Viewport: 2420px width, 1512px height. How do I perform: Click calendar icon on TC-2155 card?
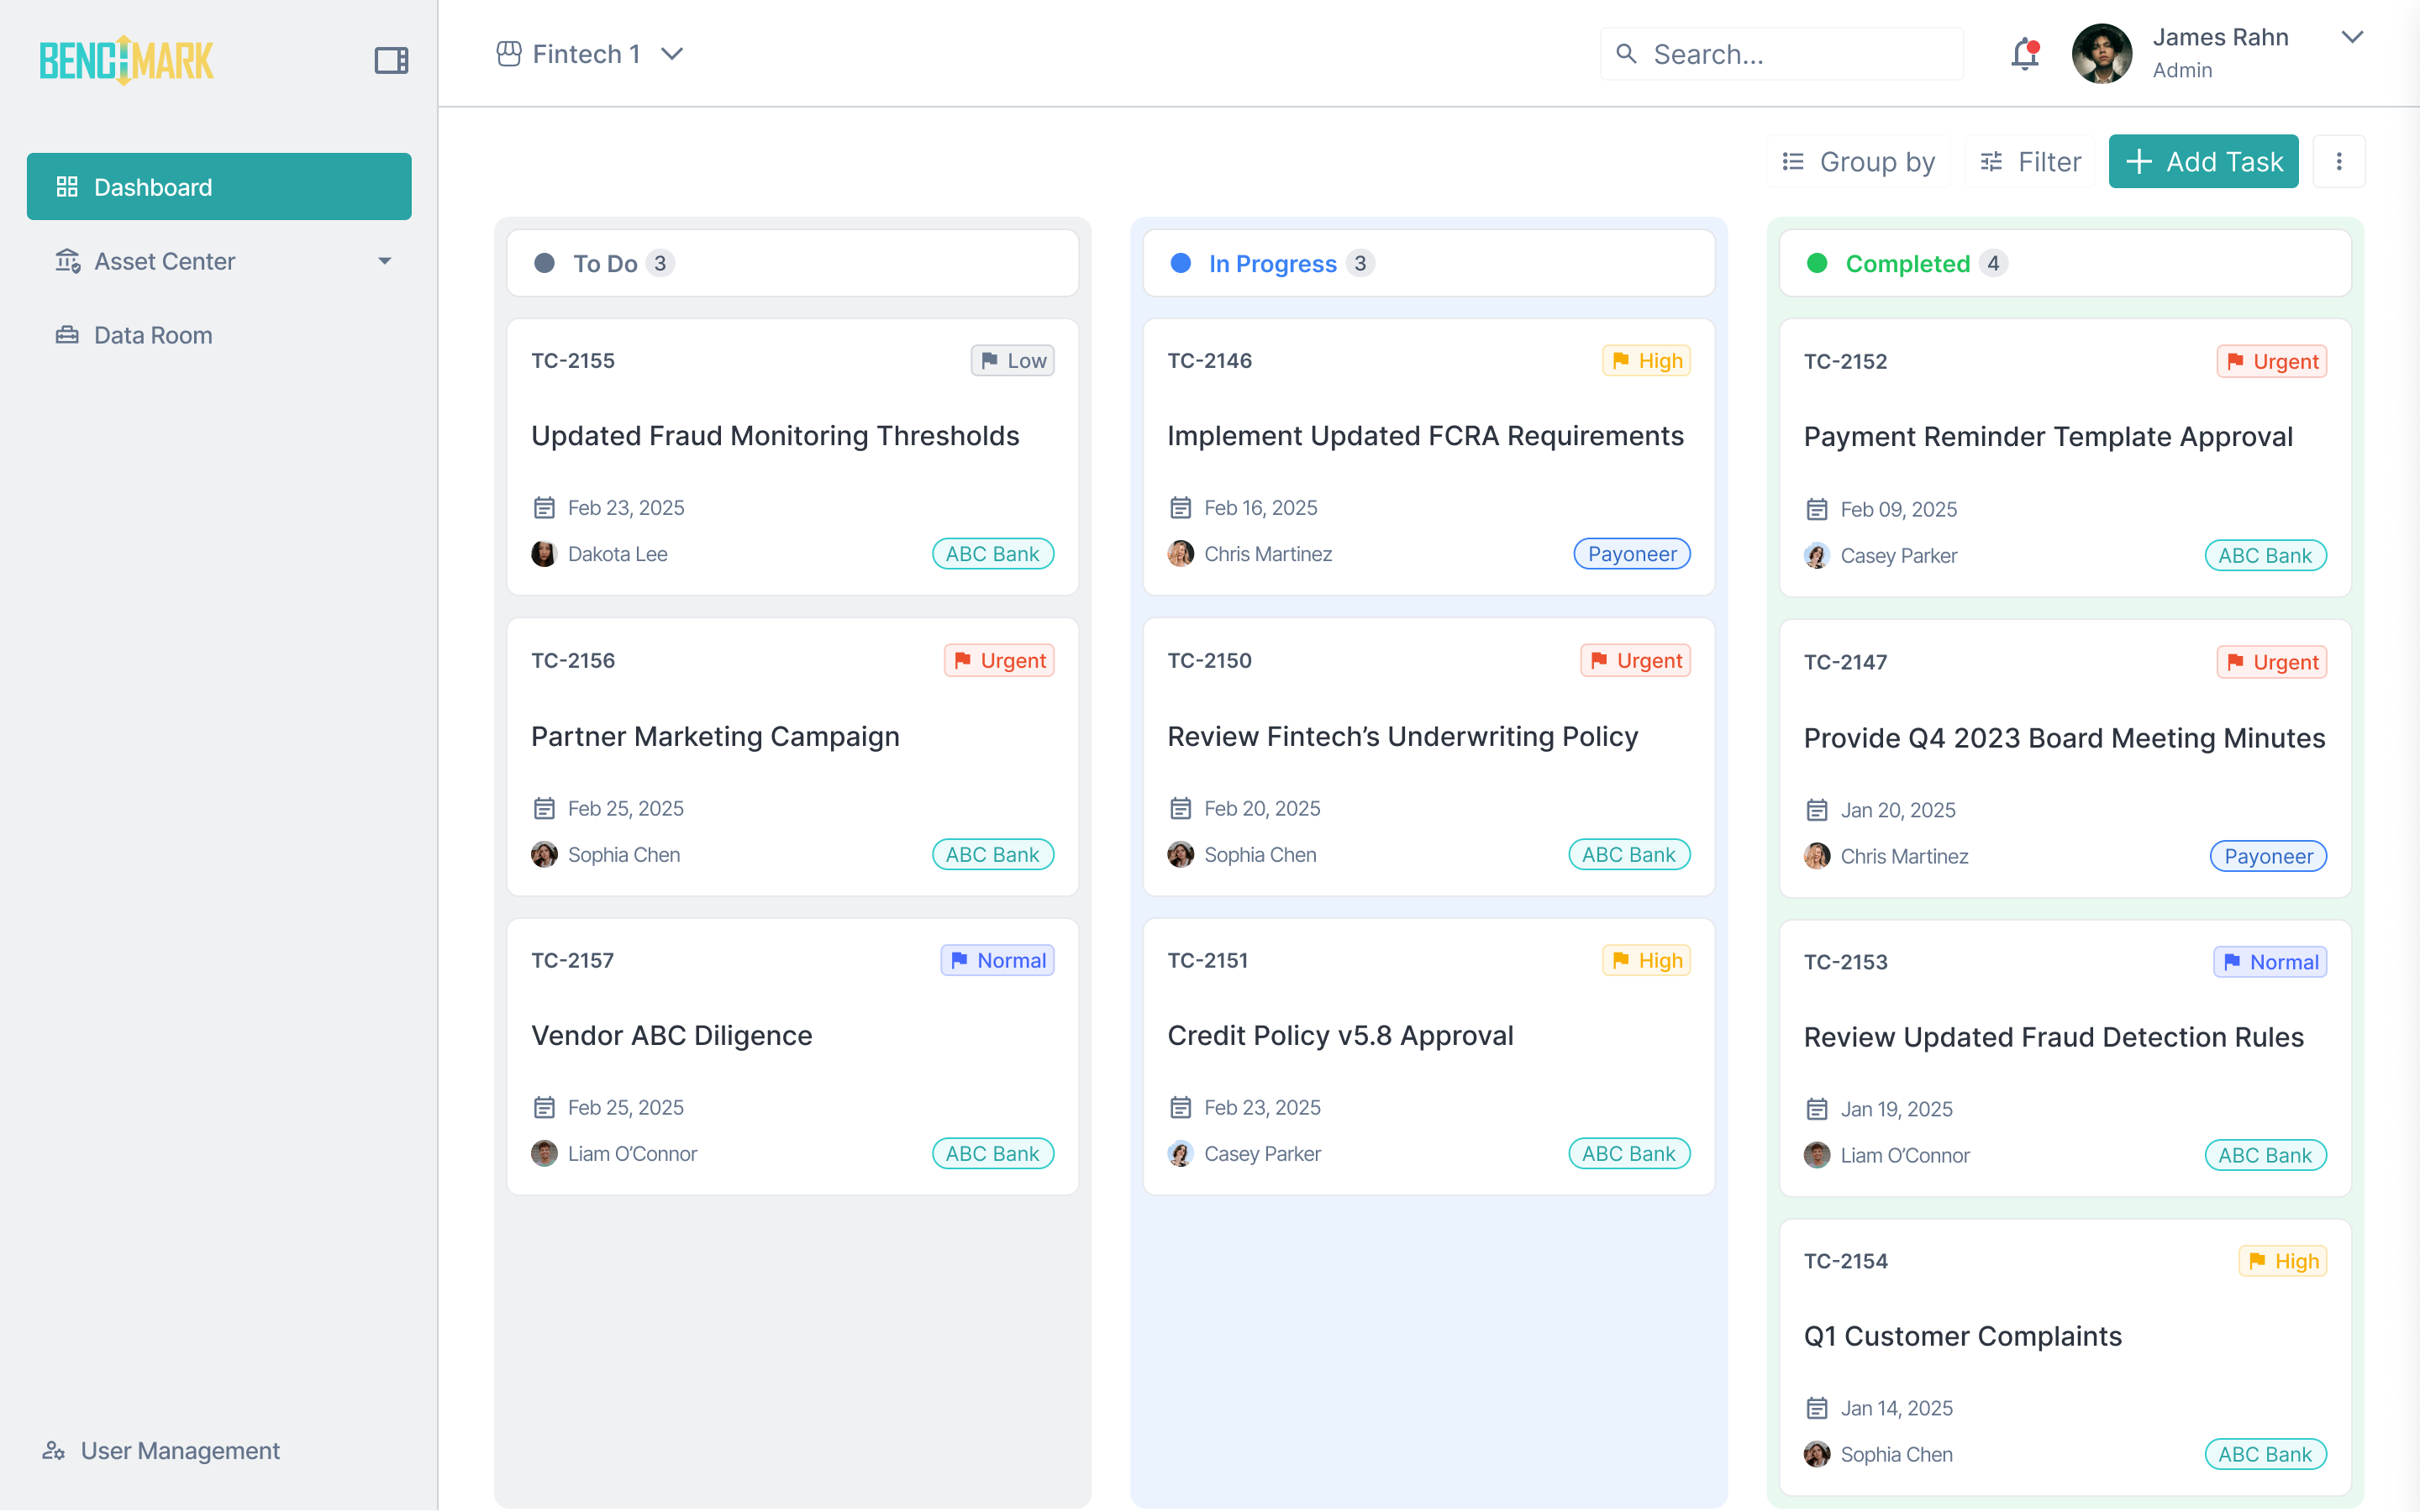(x=544, y=508)
